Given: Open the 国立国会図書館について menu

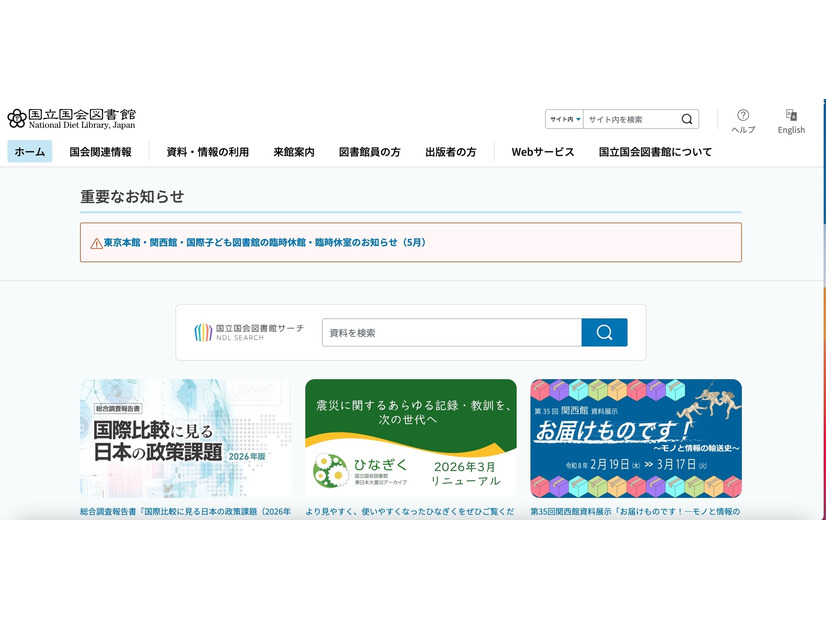Looking at the screenshot, I should tap(655, 152).
